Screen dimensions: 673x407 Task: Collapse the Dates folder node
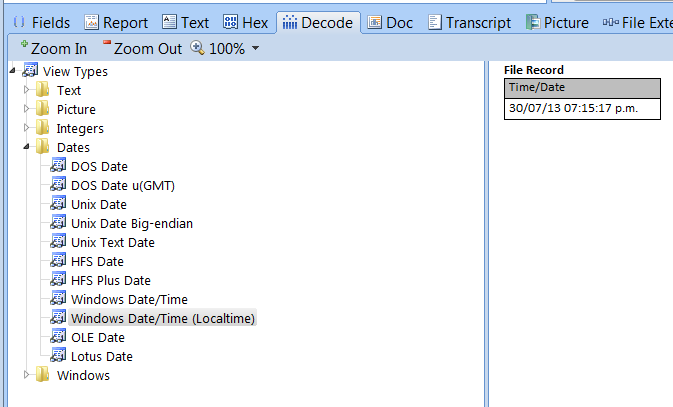26,147
